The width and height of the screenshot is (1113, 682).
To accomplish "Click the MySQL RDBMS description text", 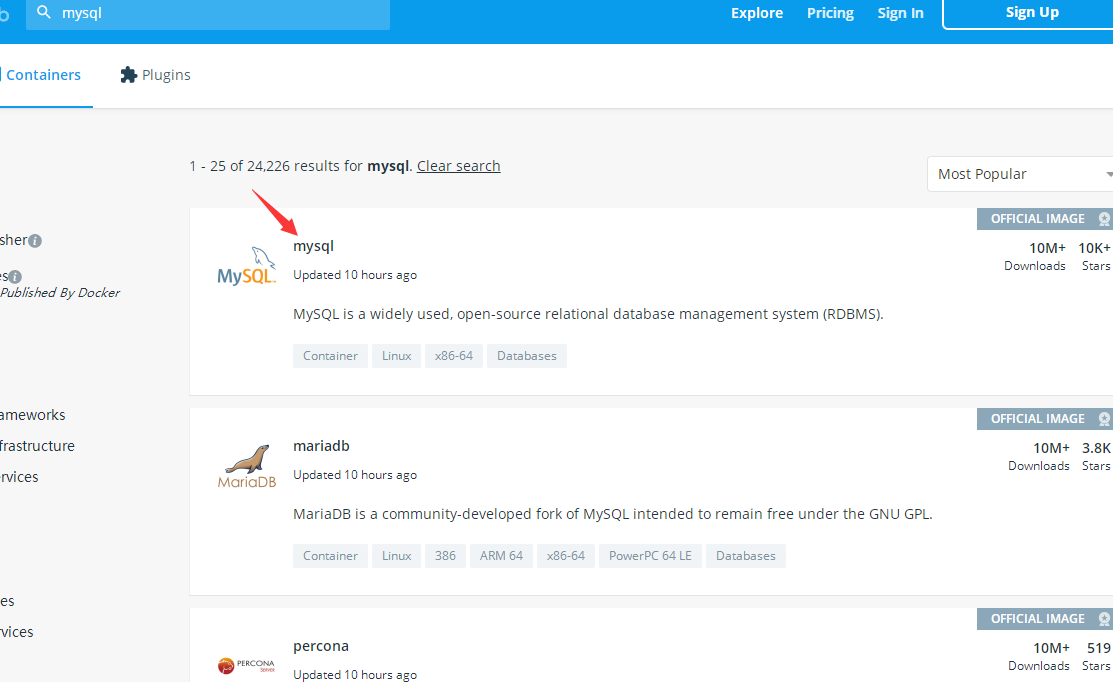I will pyautogui.click(x=588, y=314).
